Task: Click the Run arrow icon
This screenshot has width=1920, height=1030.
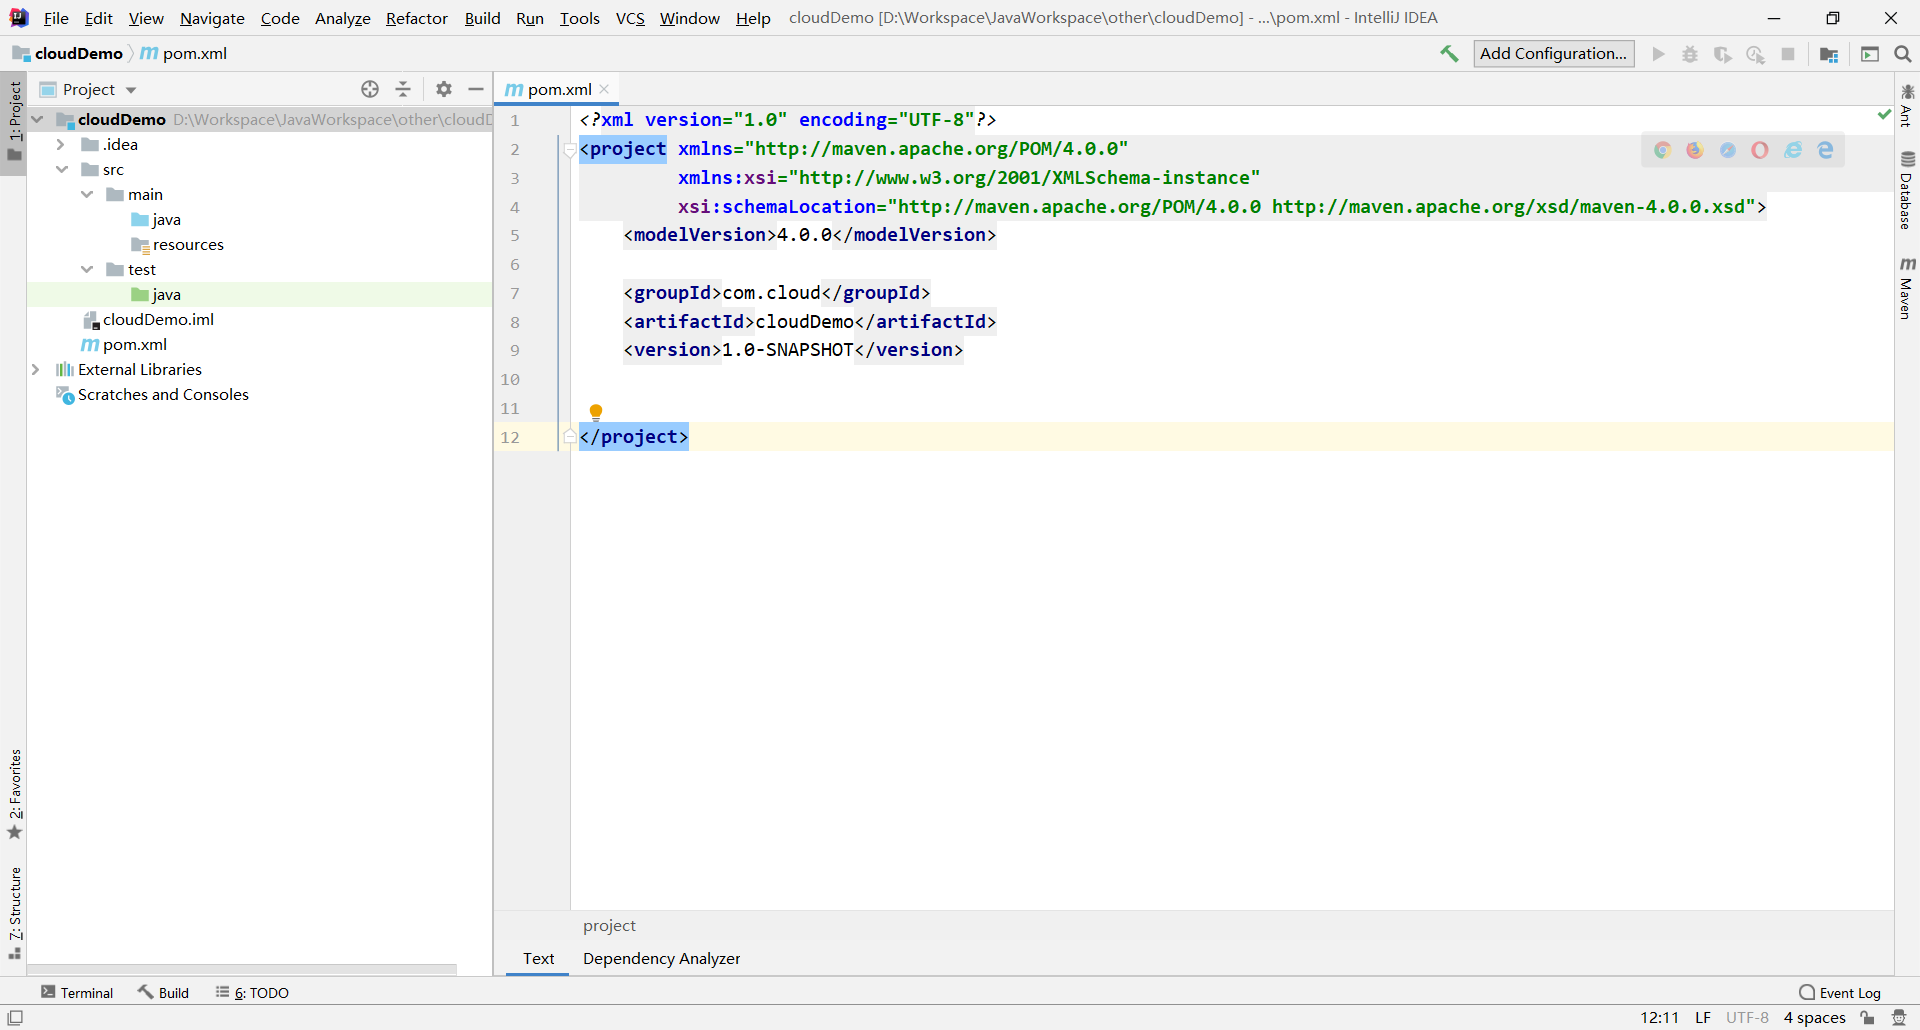Action: [1658, 54]
